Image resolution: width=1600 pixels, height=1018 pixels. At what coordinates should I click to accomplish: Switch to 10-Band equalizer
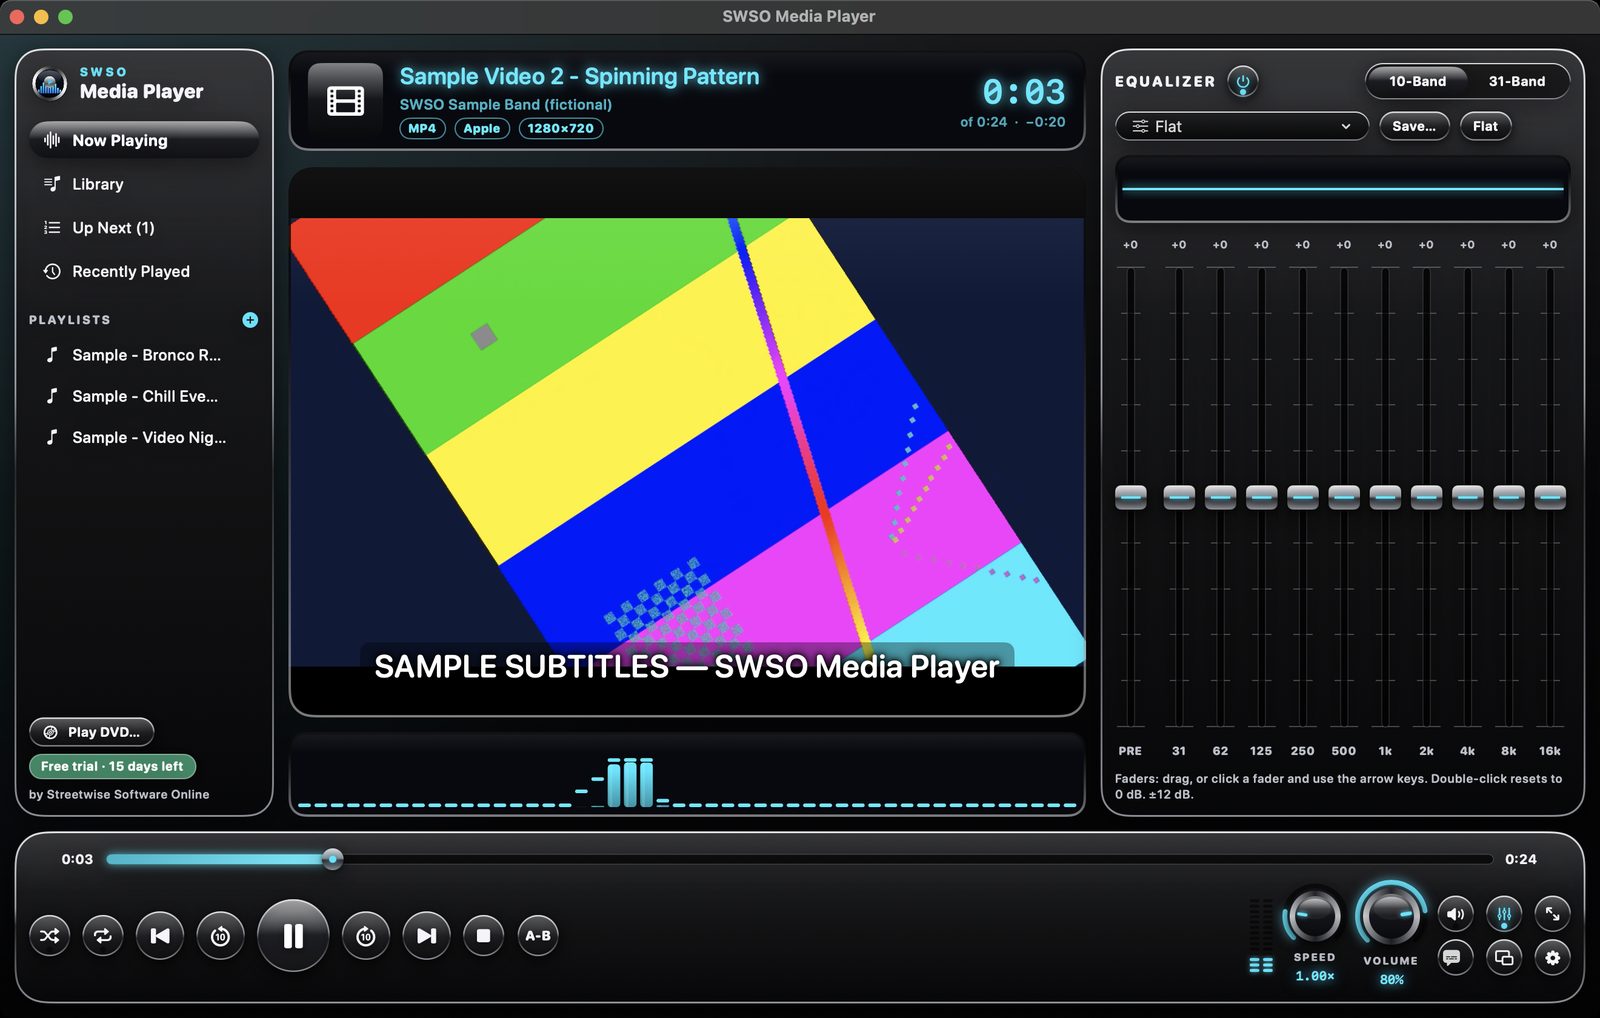(x=1417, y=81)
